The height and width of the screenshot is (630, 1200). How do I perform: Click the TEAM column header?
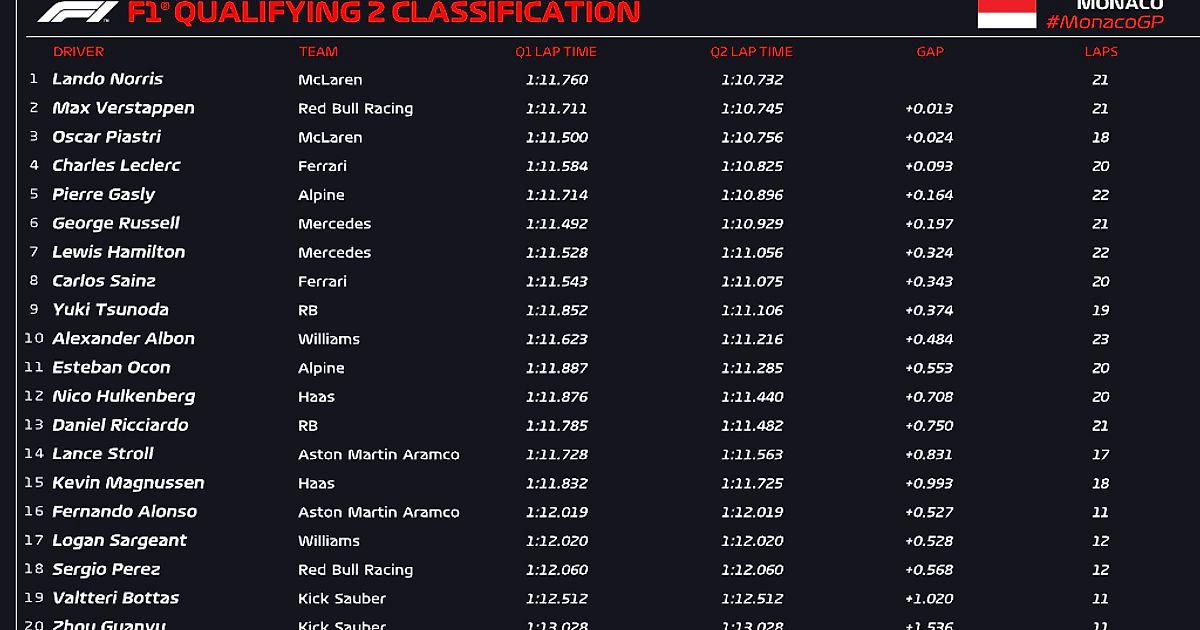318,52
